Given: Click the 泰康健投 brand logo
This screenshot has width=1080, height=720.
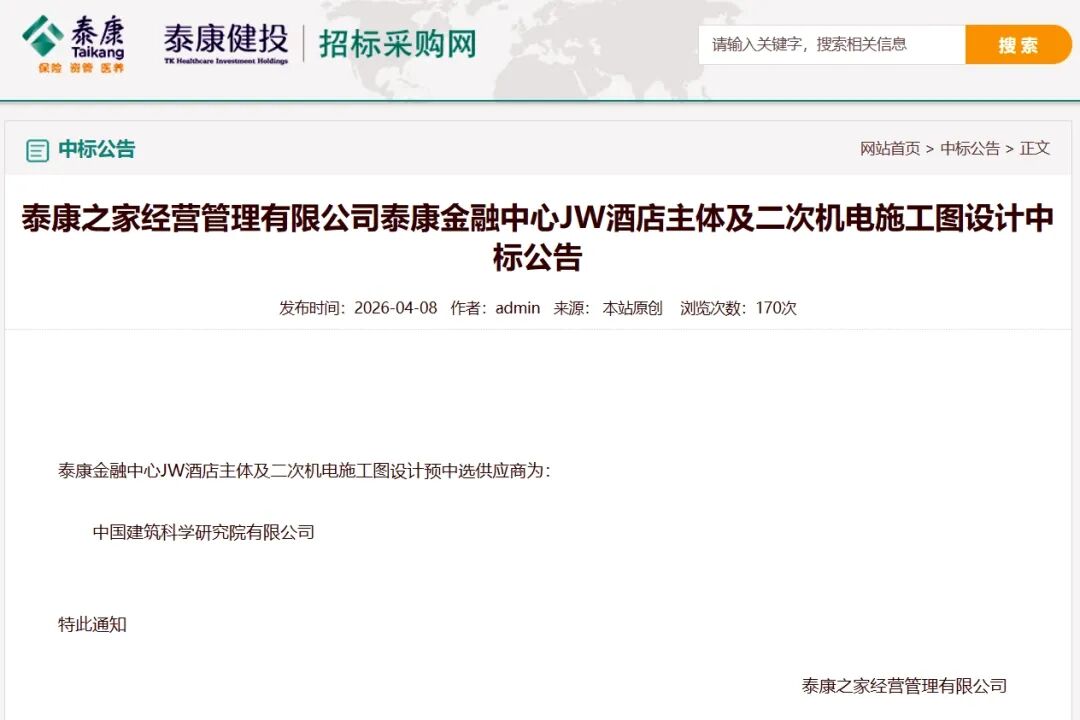Looking at the screenshot, I should 225,39.
